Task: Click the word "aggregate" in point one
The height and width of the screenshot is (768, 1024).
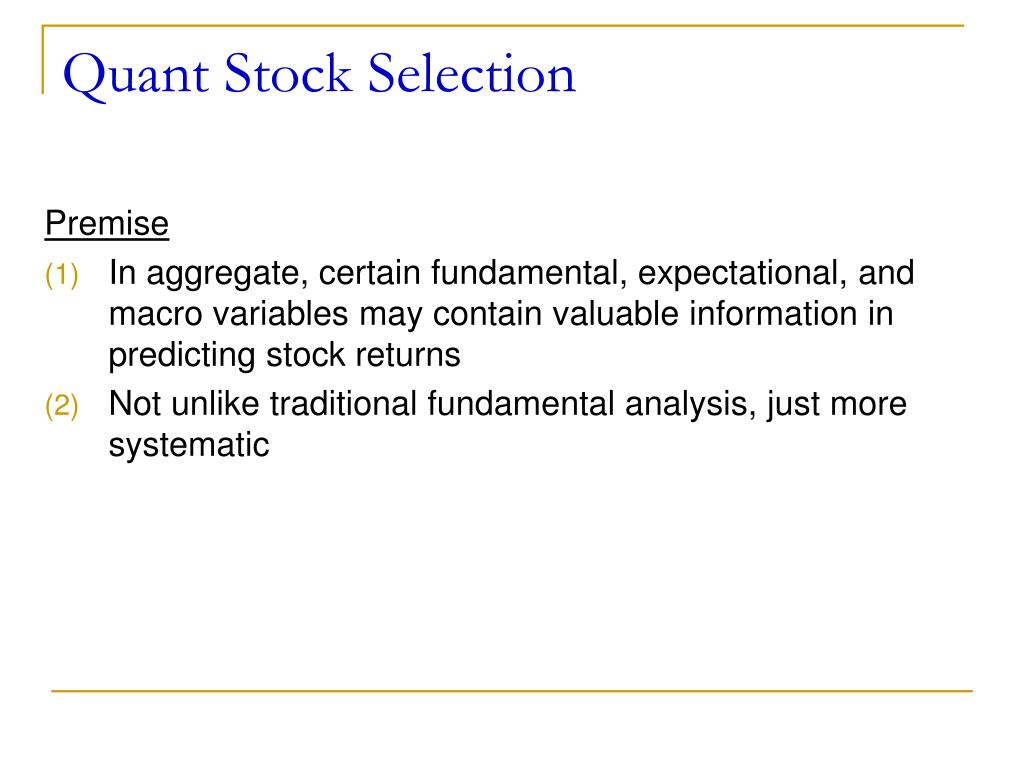Action: click(227, 274)
